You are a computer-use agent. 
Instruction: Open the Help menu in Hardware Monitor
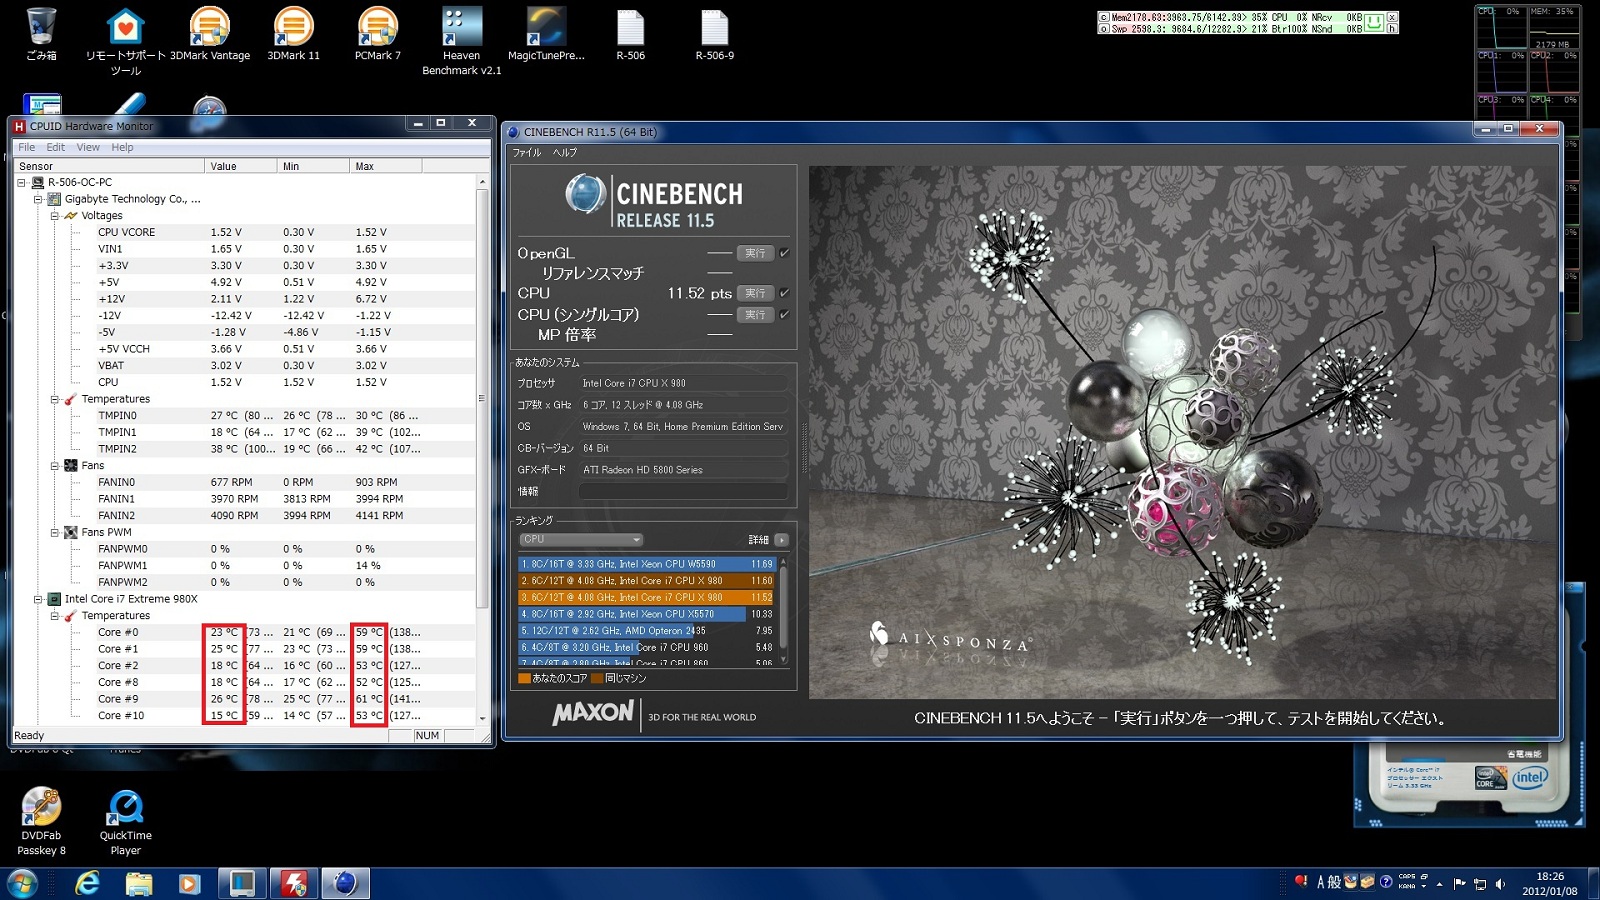point(122,147)
